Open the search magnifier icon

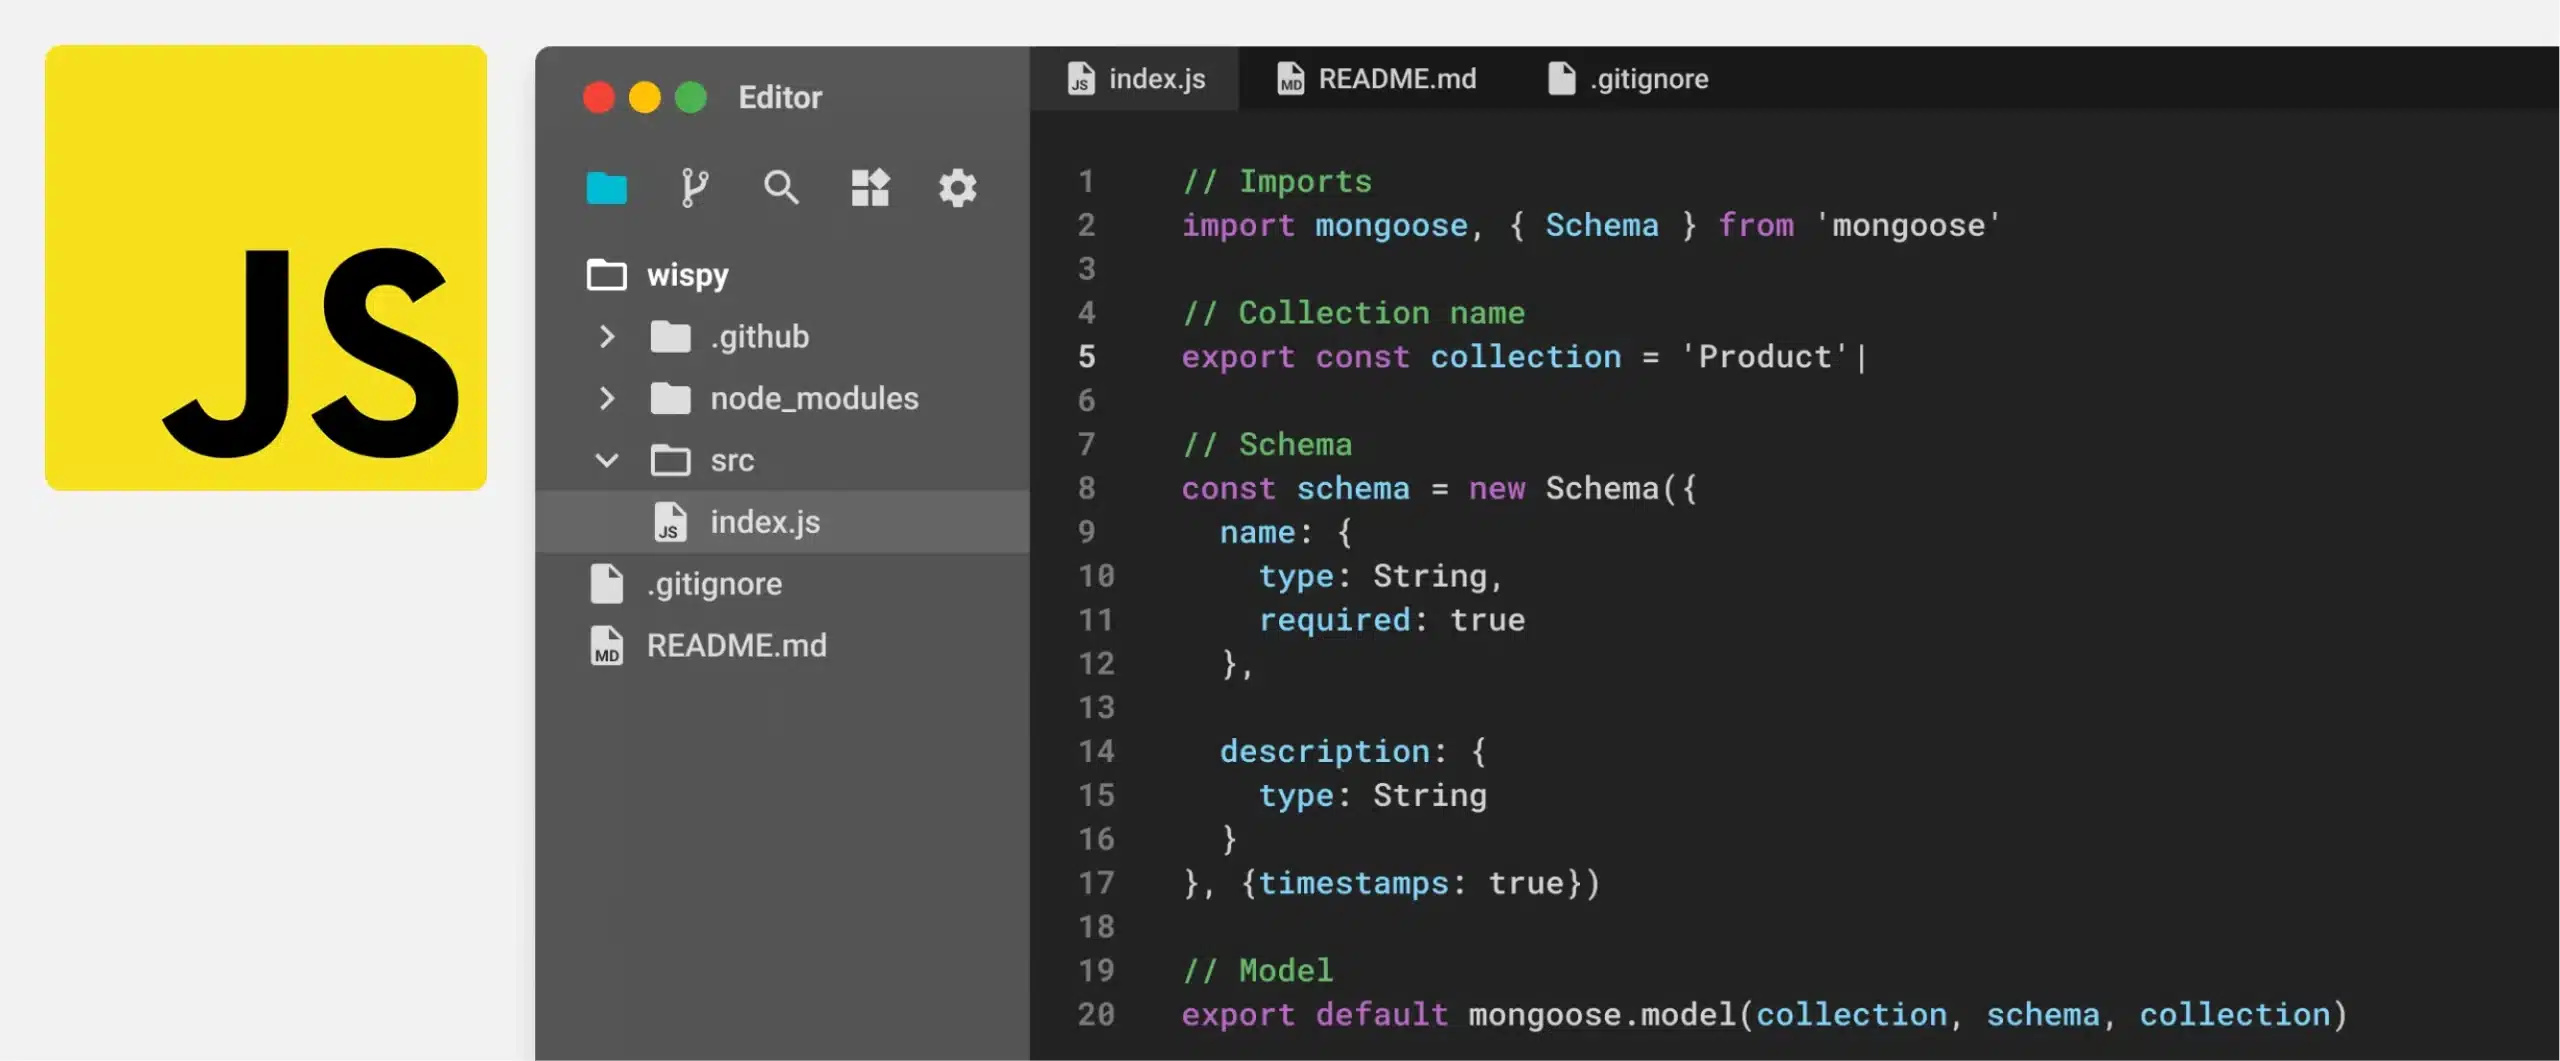click(781, 188)
